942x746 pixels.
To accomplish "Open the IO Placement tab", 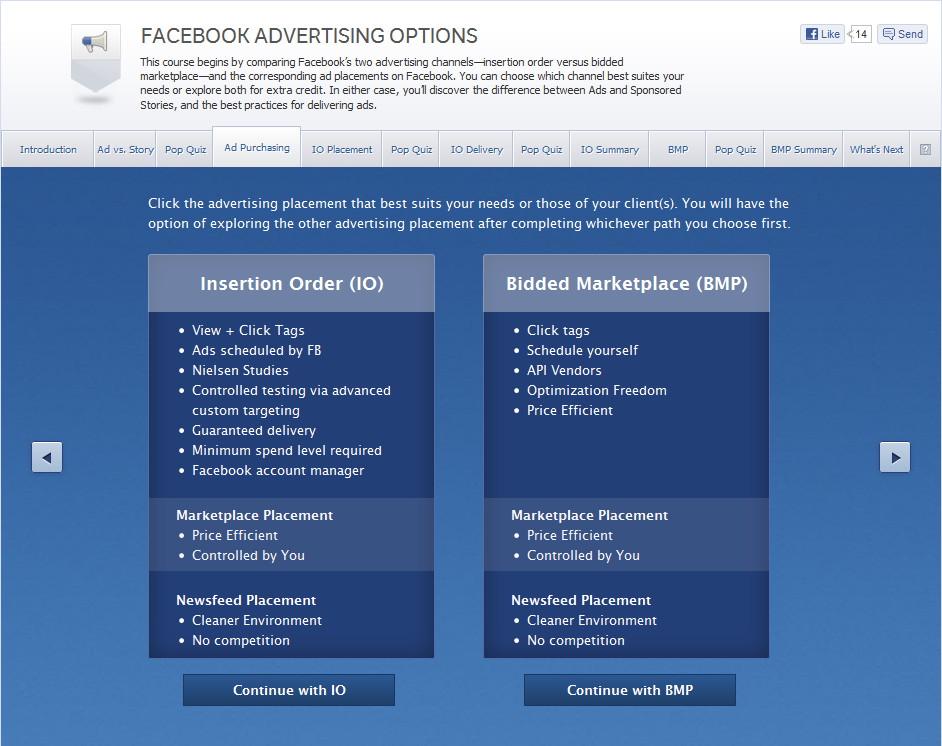I will (x=341, y=150).
